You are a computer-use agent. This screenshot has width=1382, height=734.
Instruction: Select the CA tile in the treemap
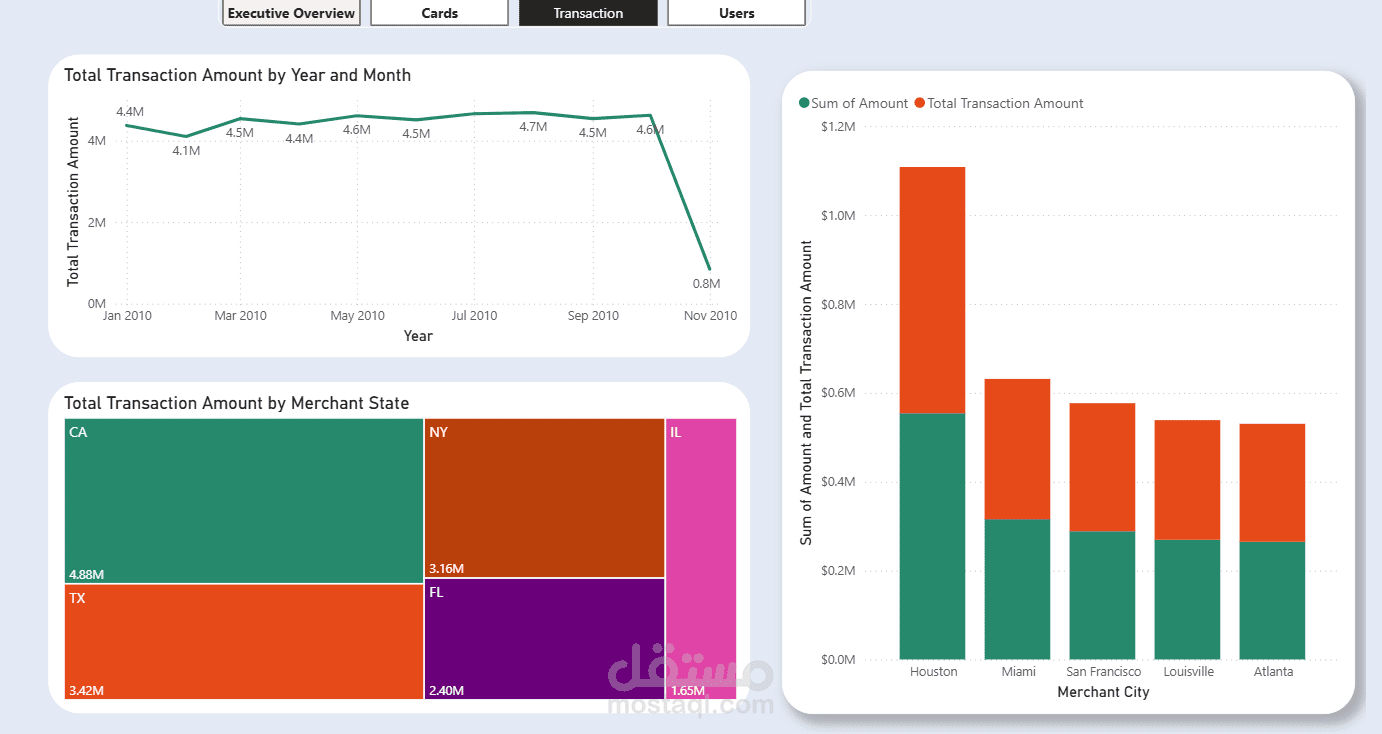pos(244,500)
